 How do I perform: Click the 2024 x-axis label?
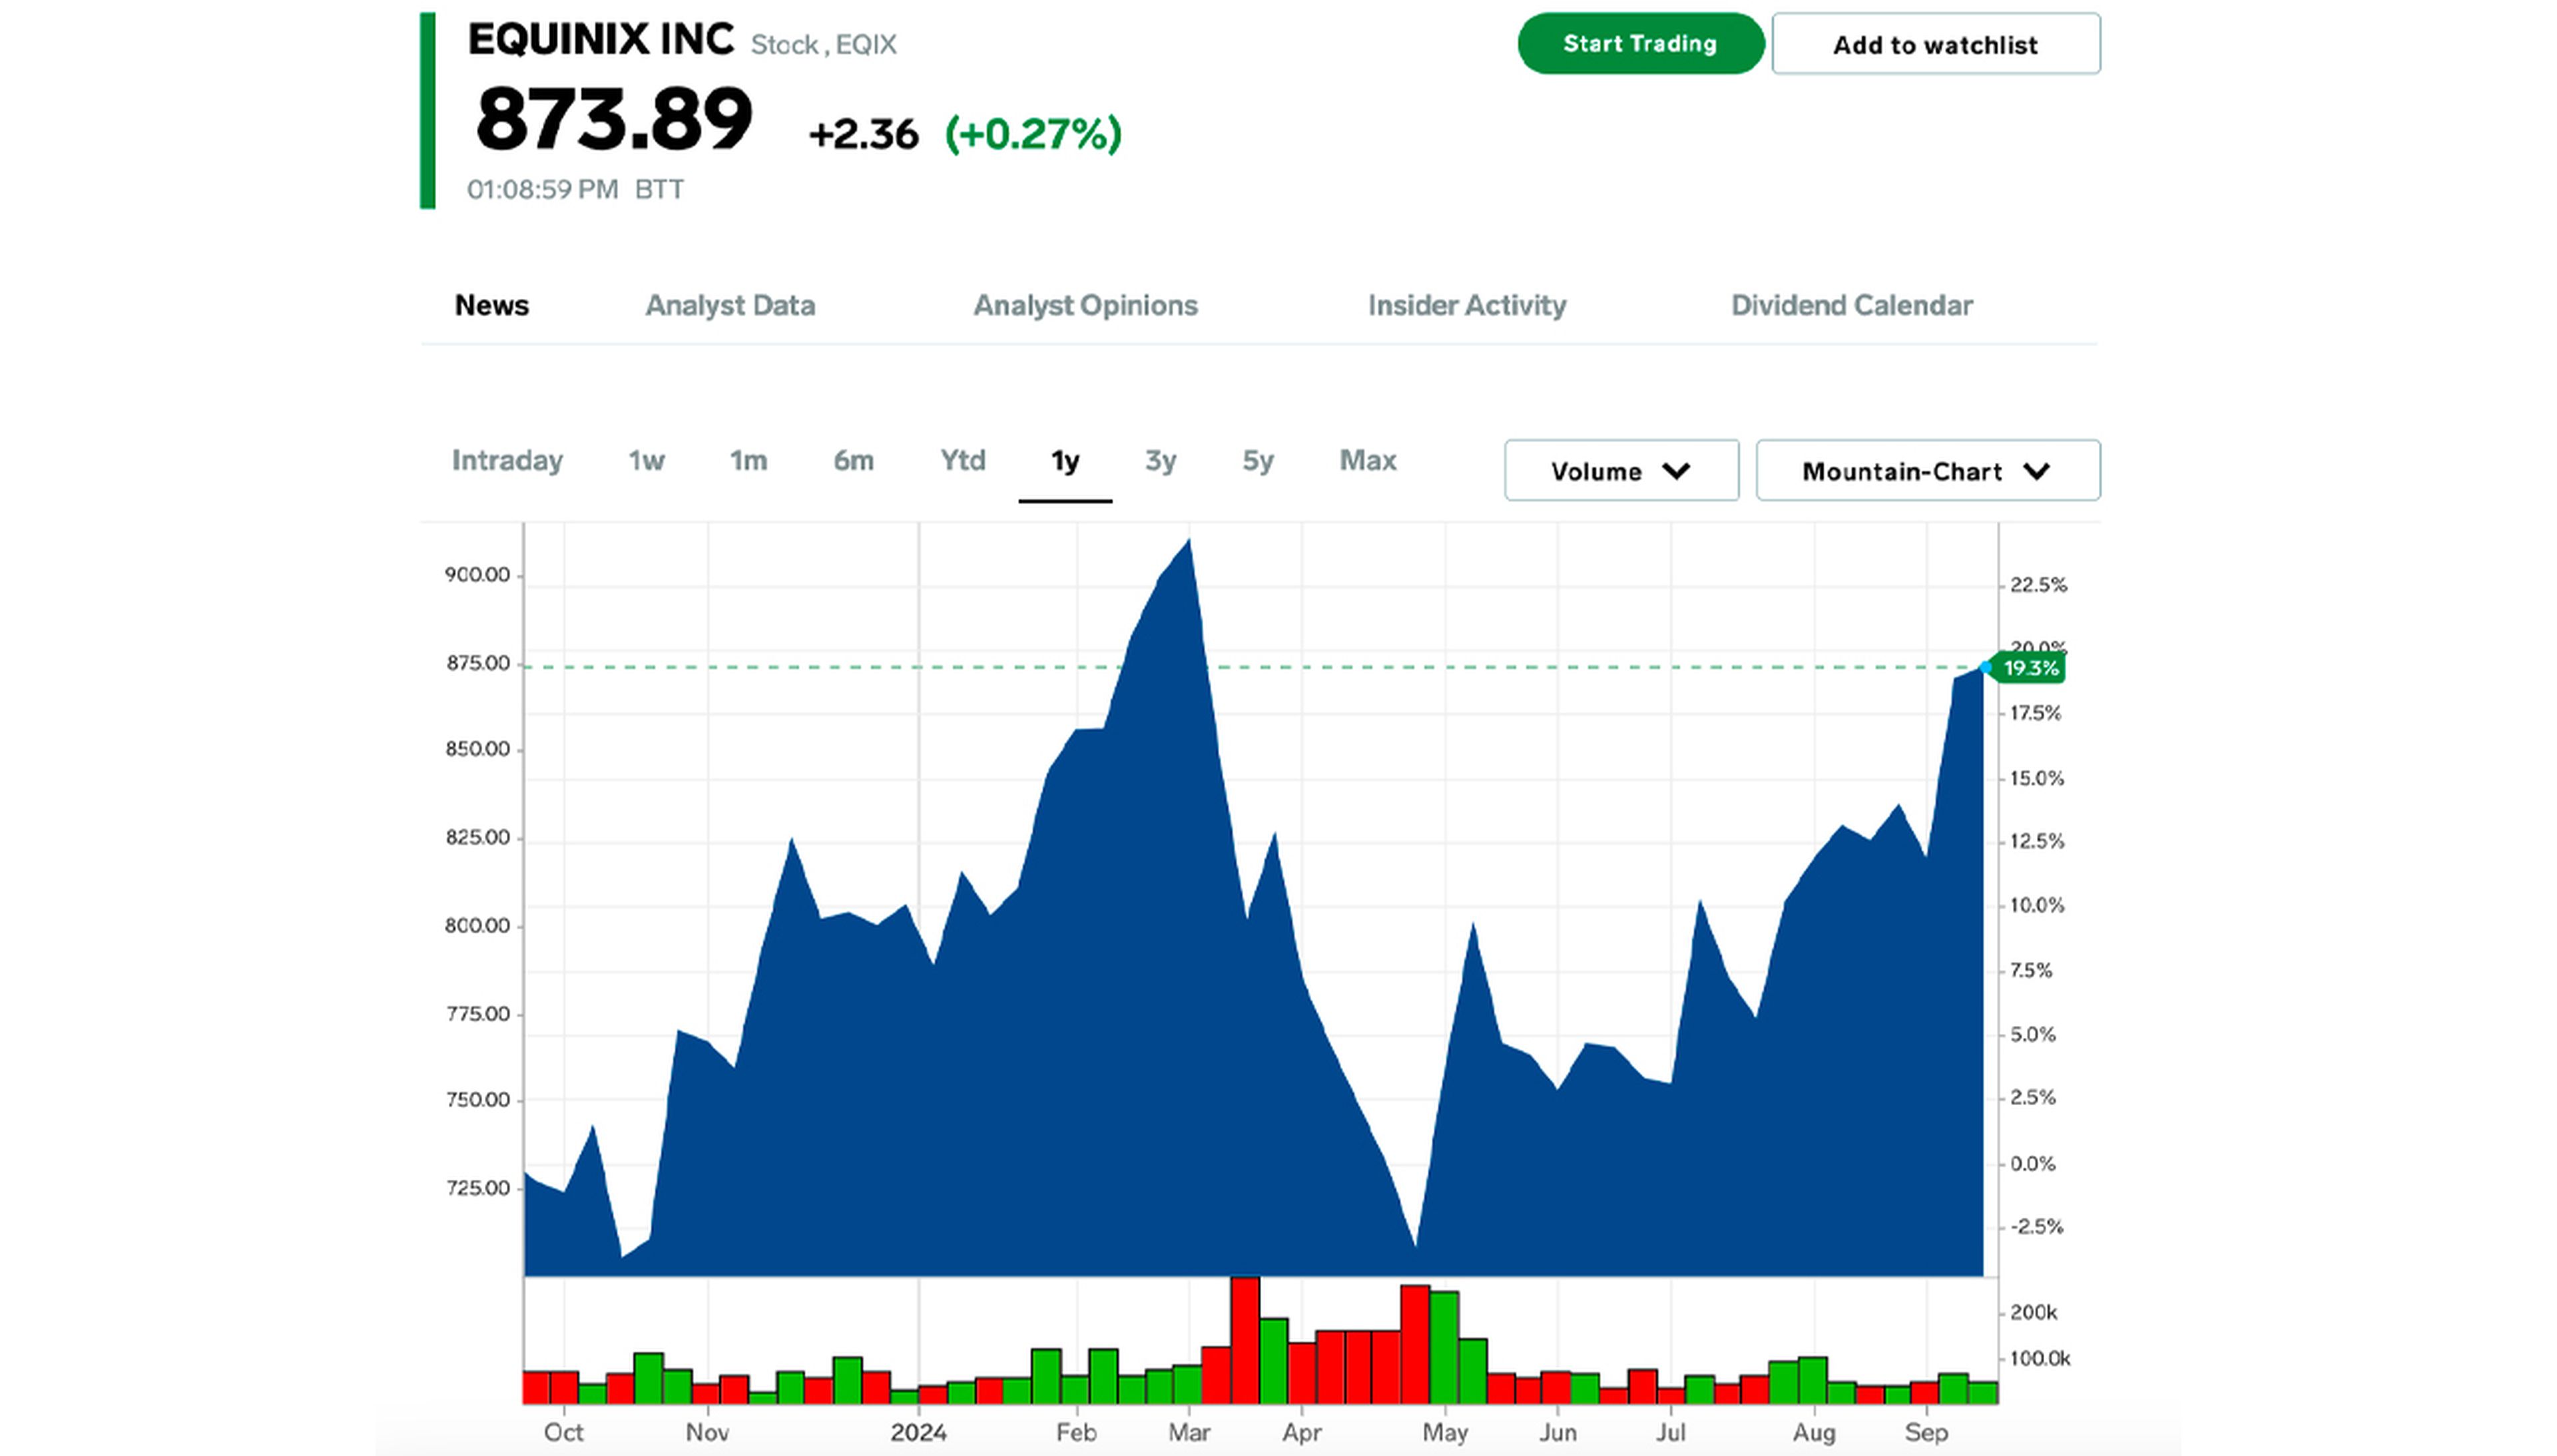(918, 1432)
